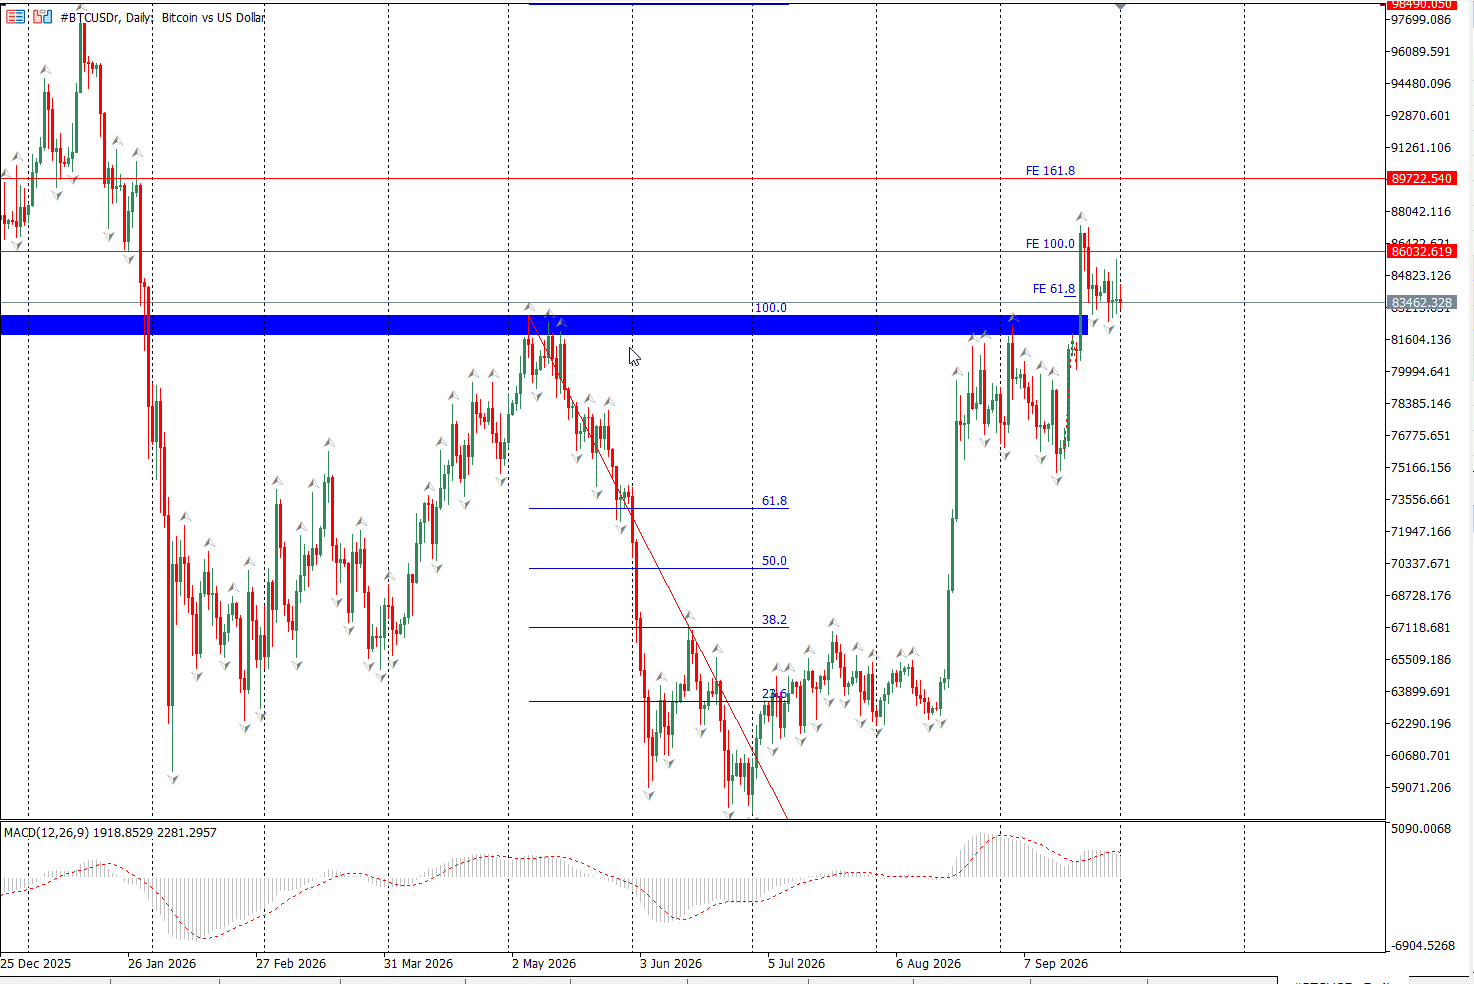The height and width of the screenshot is (984, 1474).
Task: Click the '26 Jan 2026' date label
Action: point(162,964)
